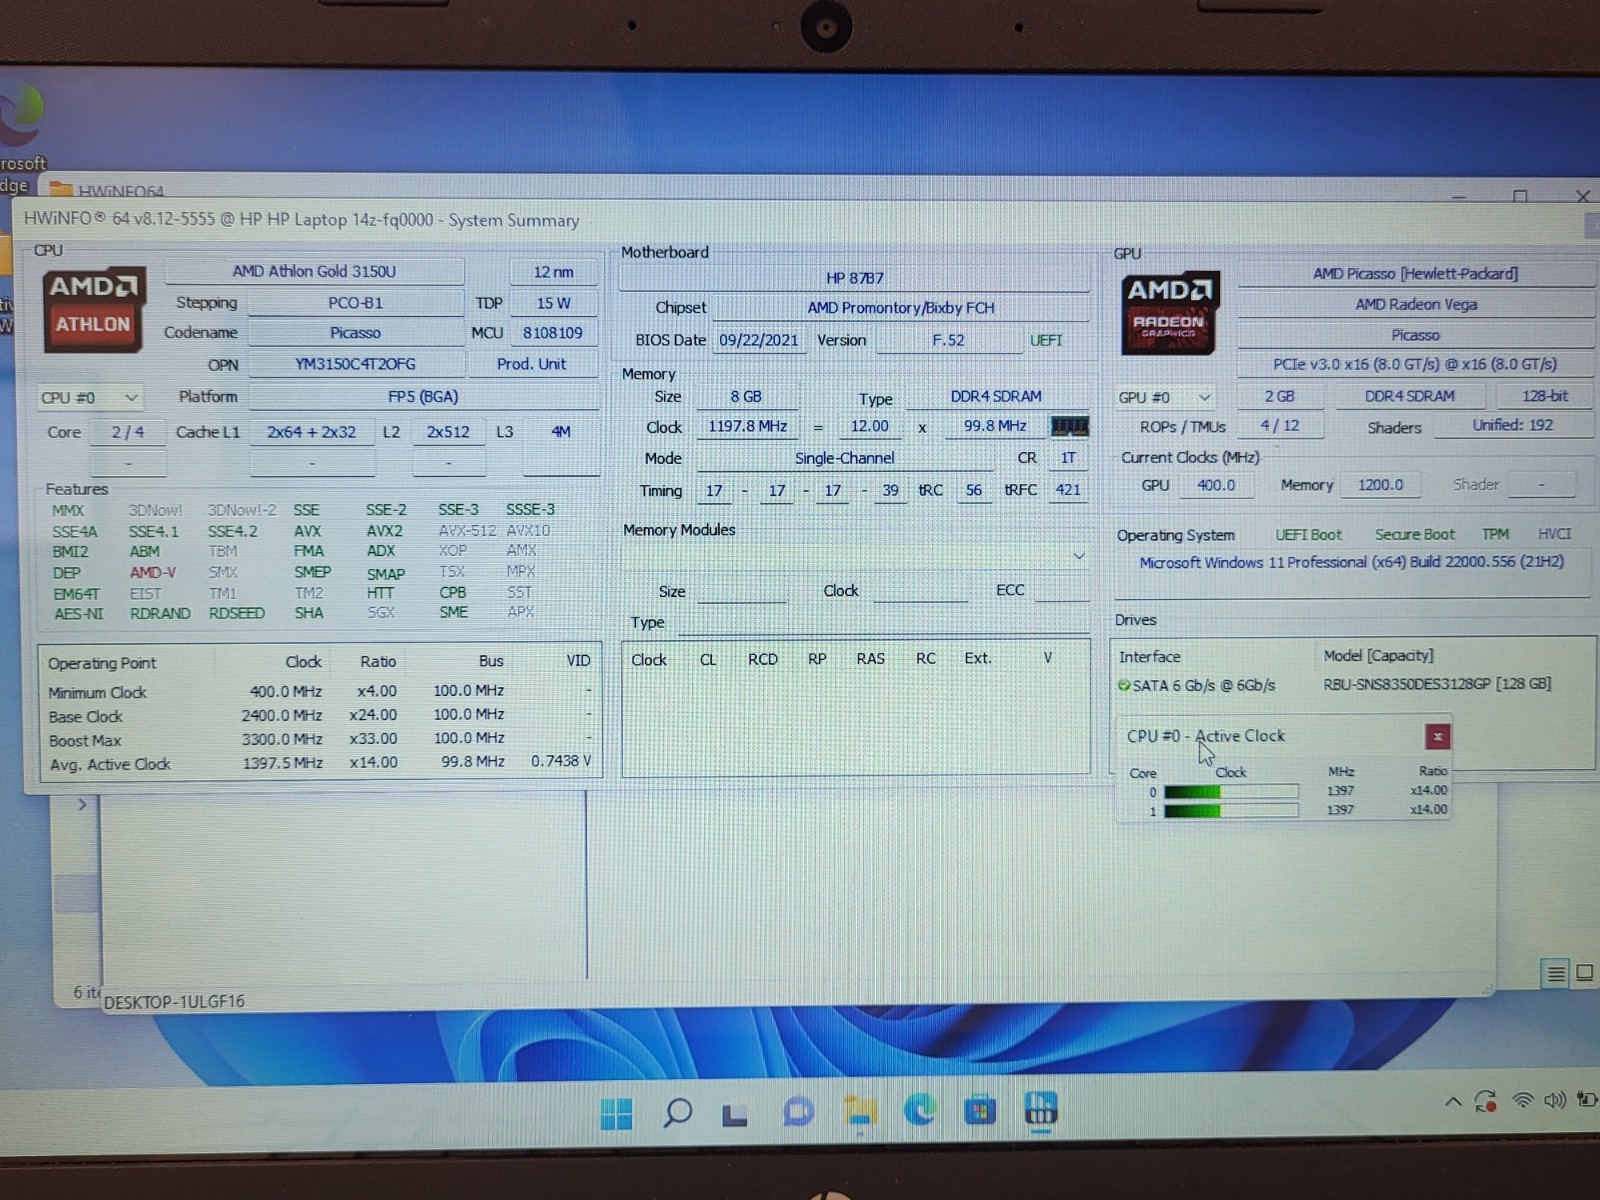Click the Boost Max operating point row
The height and width of the screenshot is (1200, 1600).
(320, 740)
